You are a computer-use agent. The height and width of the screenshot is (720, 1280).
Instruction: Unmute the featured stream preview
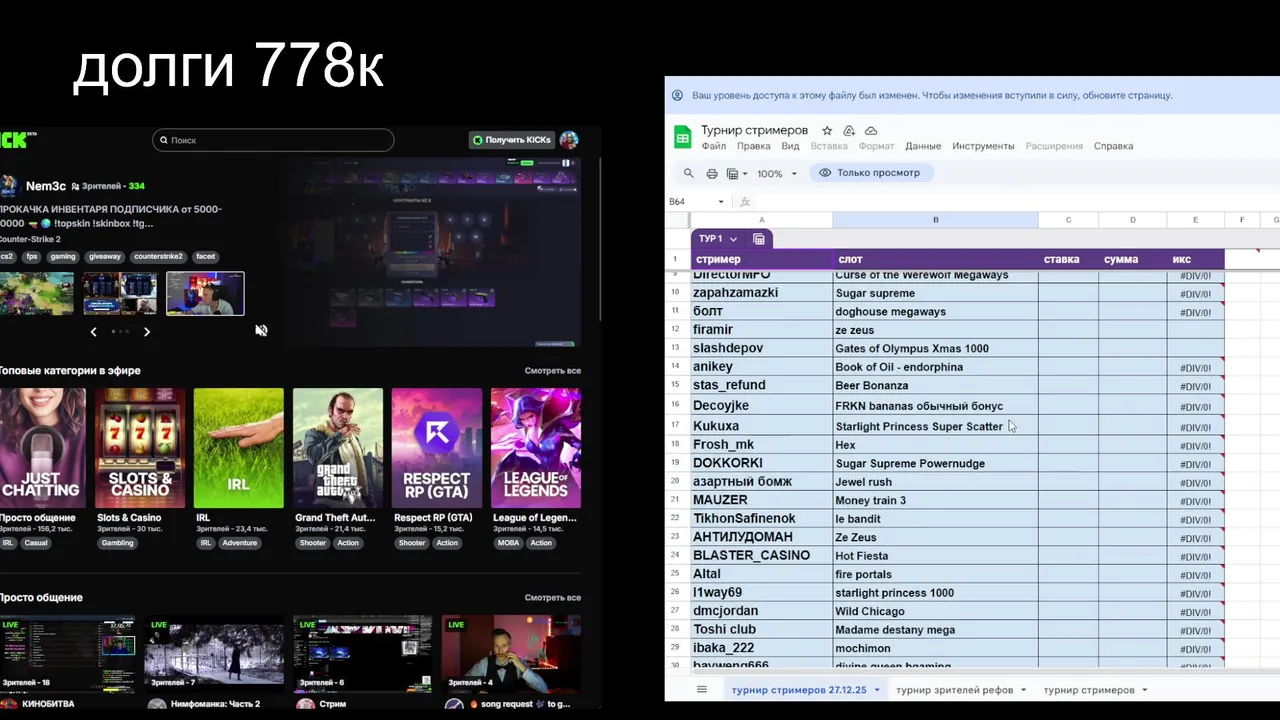[x=261, y=331]
